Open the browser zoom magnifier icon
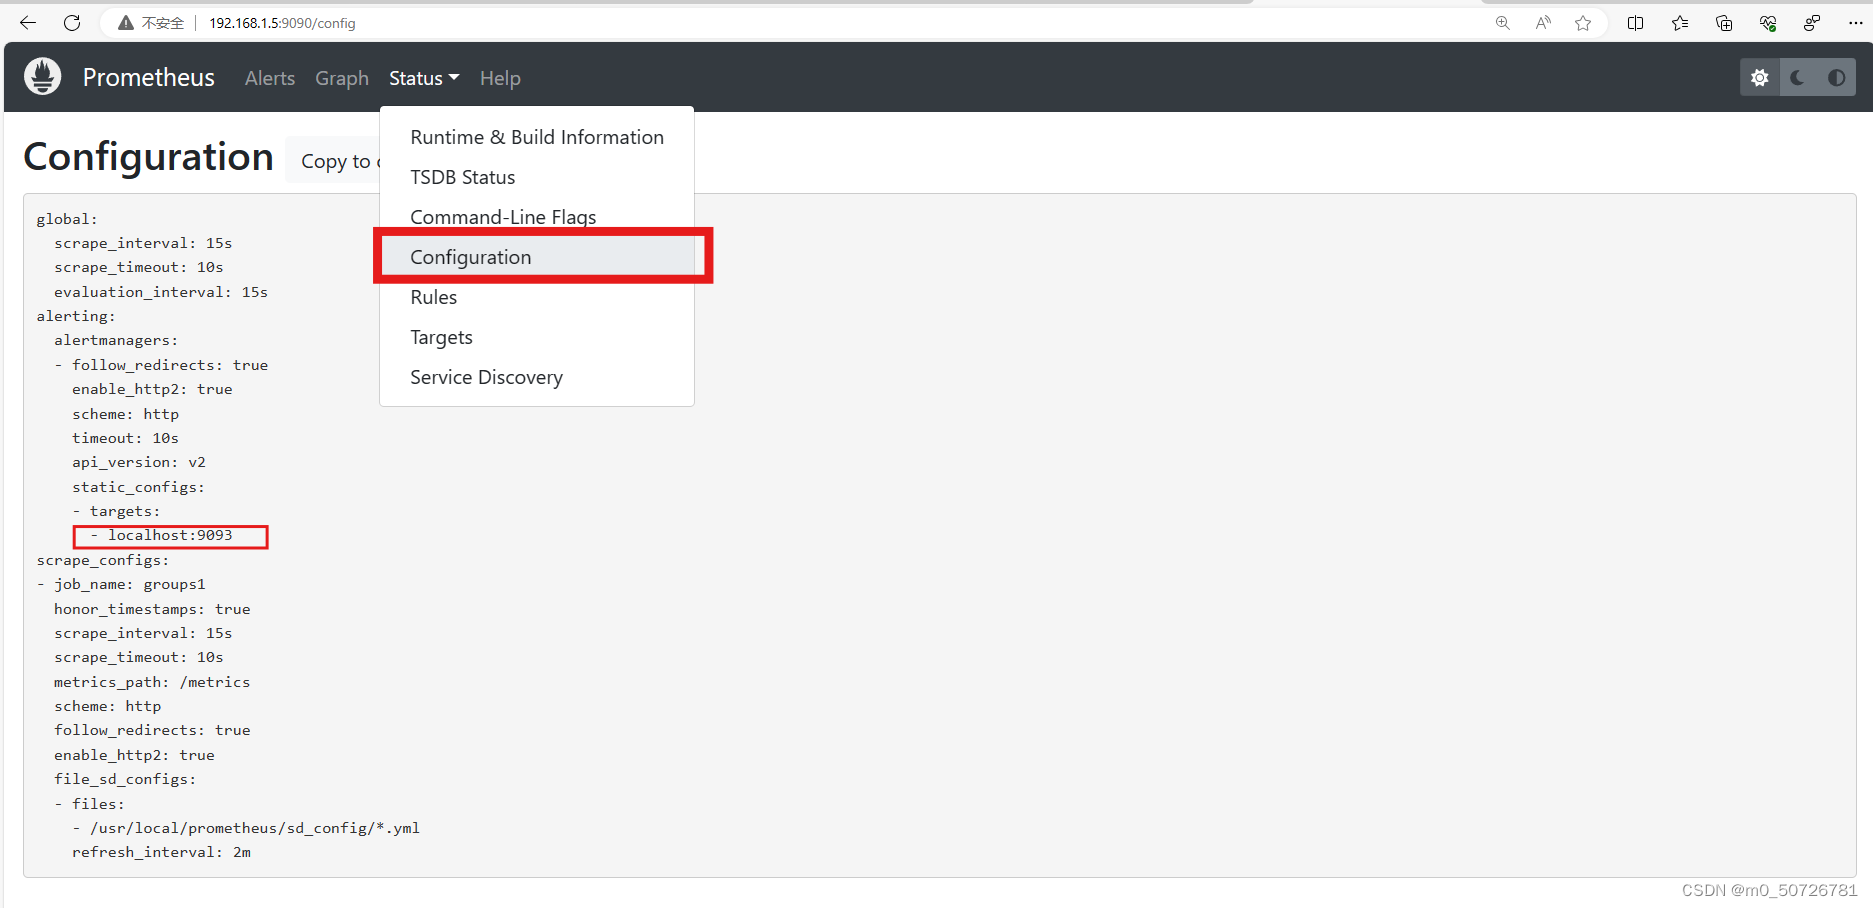 coord(1502,23)
